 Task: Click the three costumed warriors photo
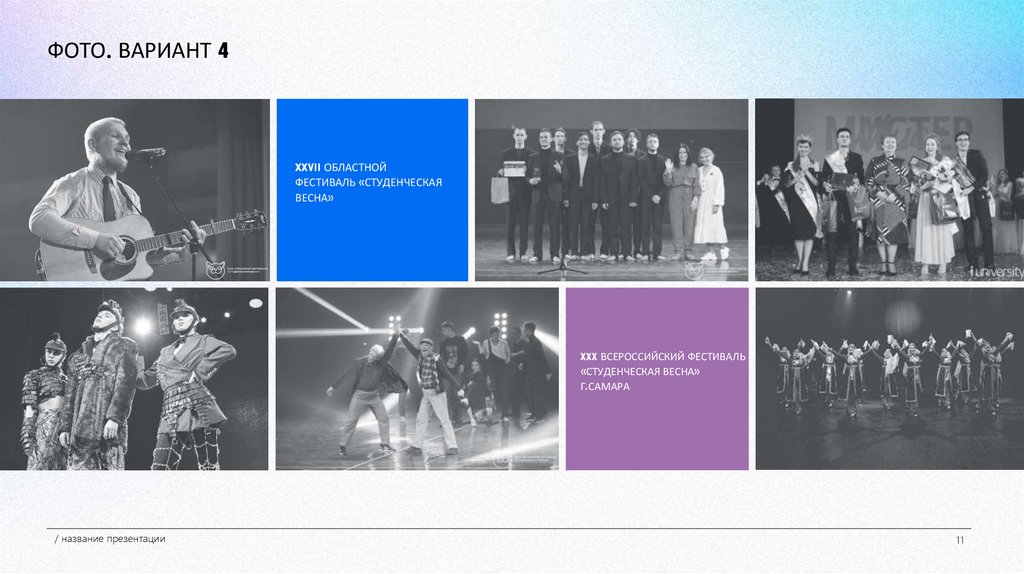tap(134, 379)
